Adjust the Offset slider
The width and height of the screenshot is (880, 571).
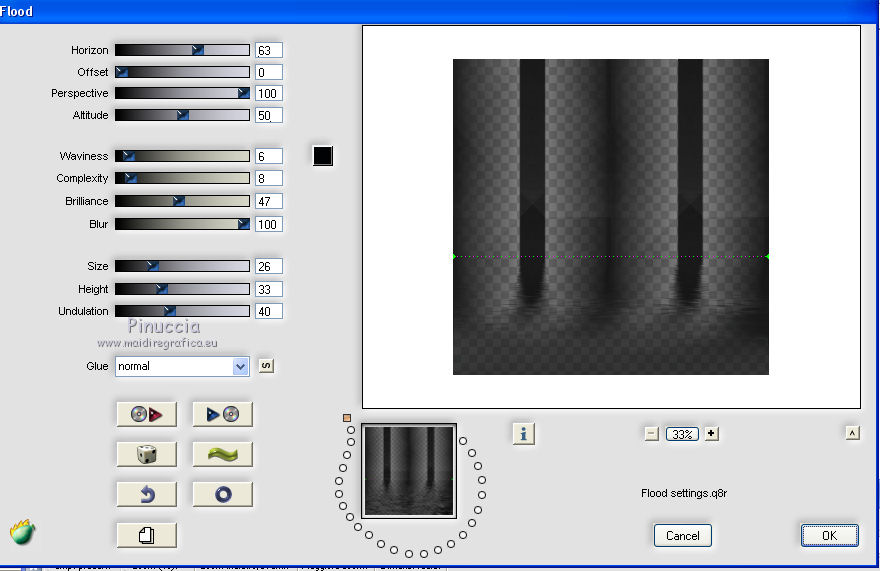(x=182, y=72)
